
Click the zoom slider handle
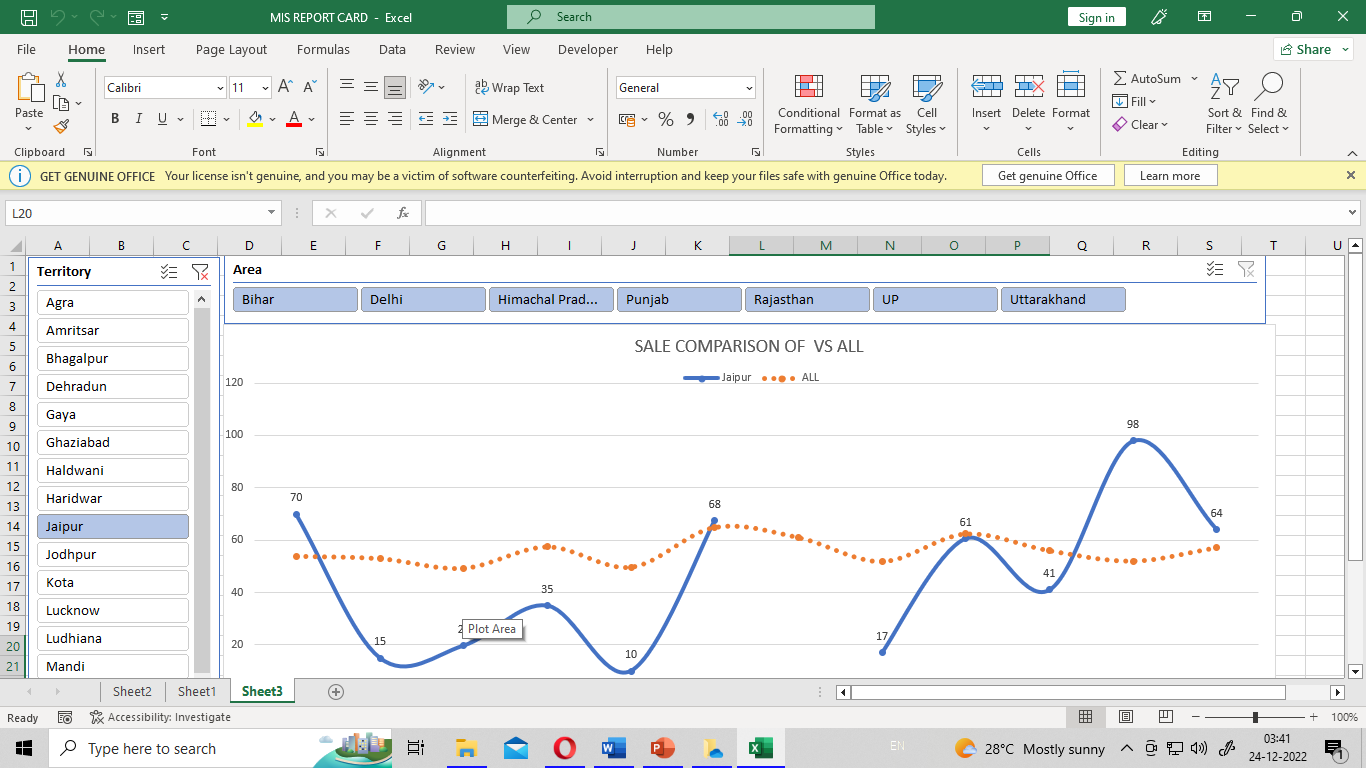1255,717
